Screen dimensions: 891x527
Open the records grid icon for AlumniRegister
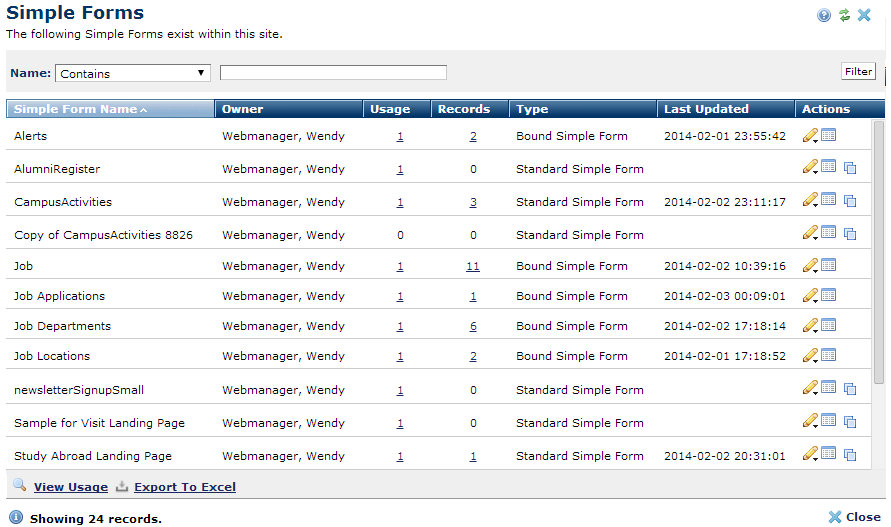coord(828,167)
